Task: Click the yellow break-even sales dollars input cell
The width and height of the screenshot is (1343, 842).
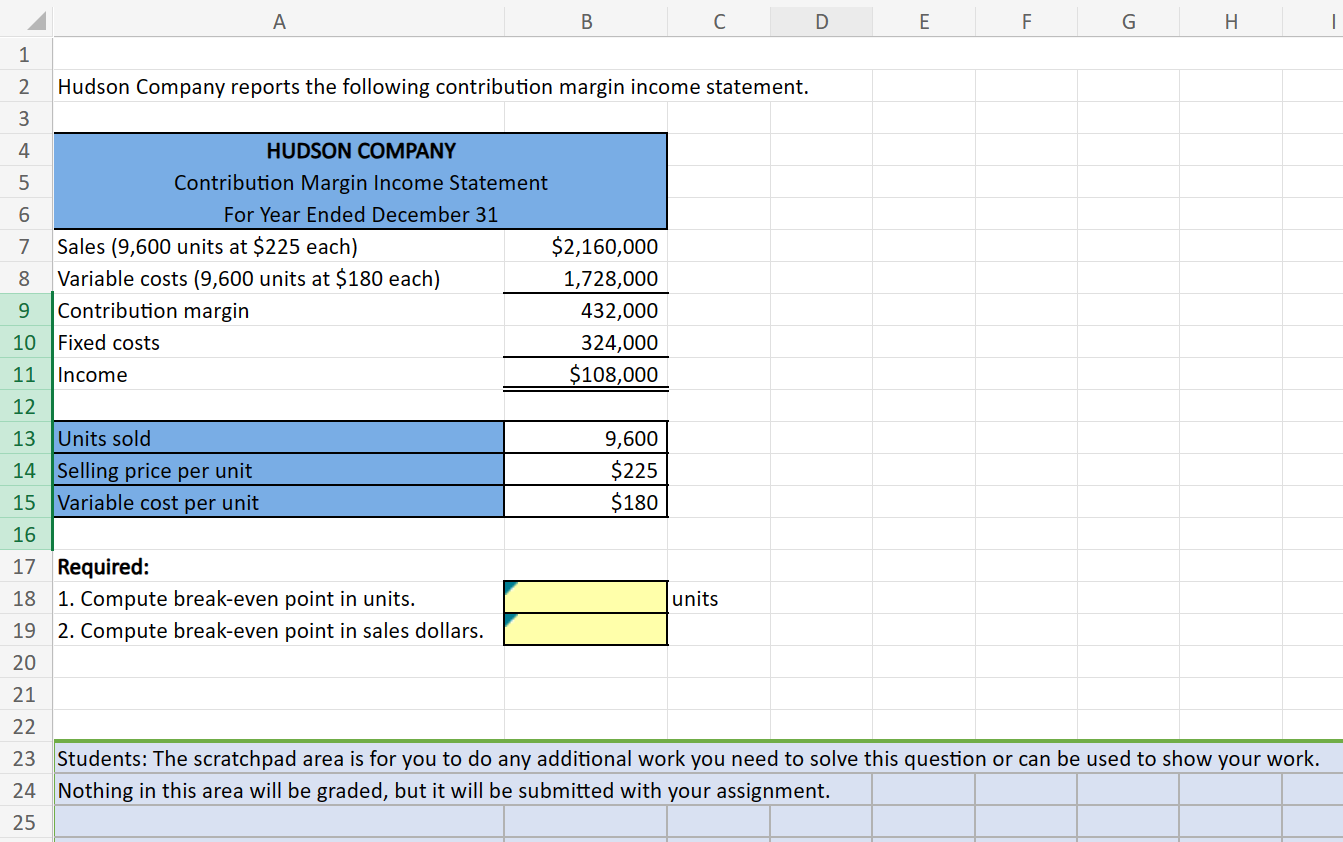Action: [586, 629]
